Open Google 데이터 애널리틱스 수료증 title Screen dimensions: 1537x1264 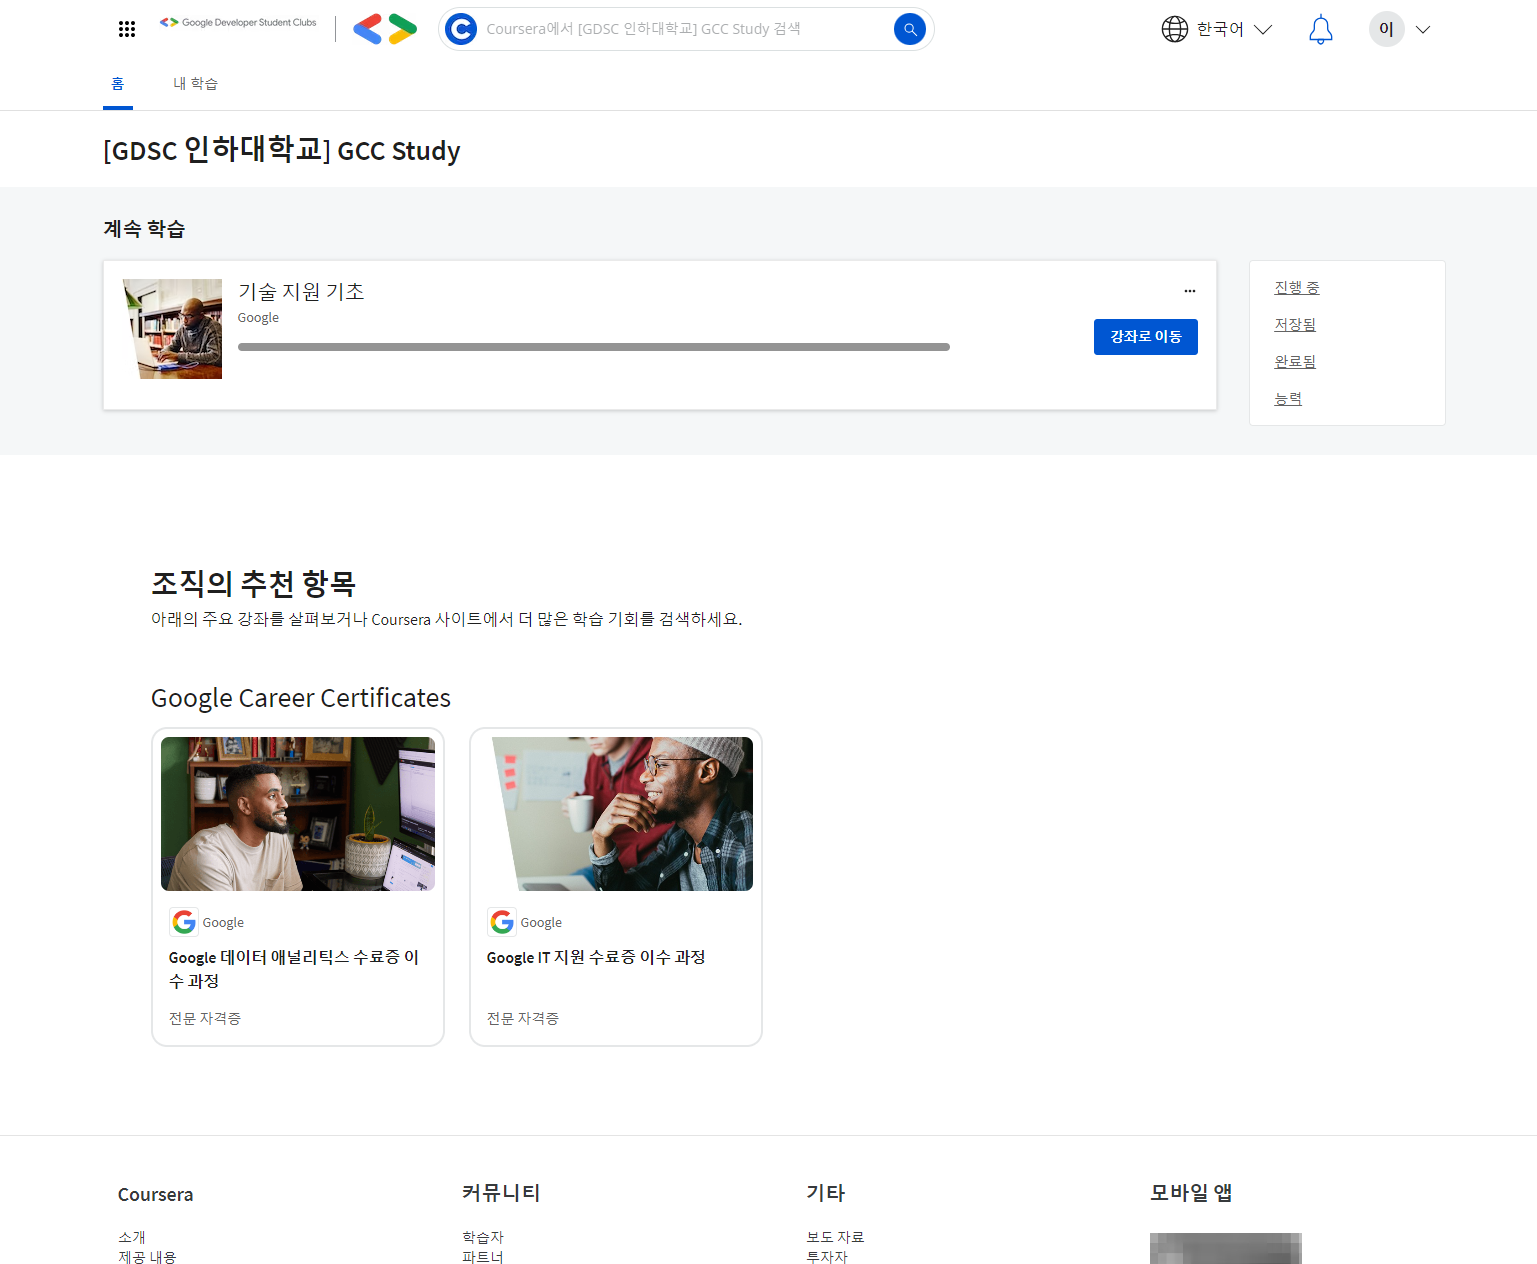tap(294, 969)
